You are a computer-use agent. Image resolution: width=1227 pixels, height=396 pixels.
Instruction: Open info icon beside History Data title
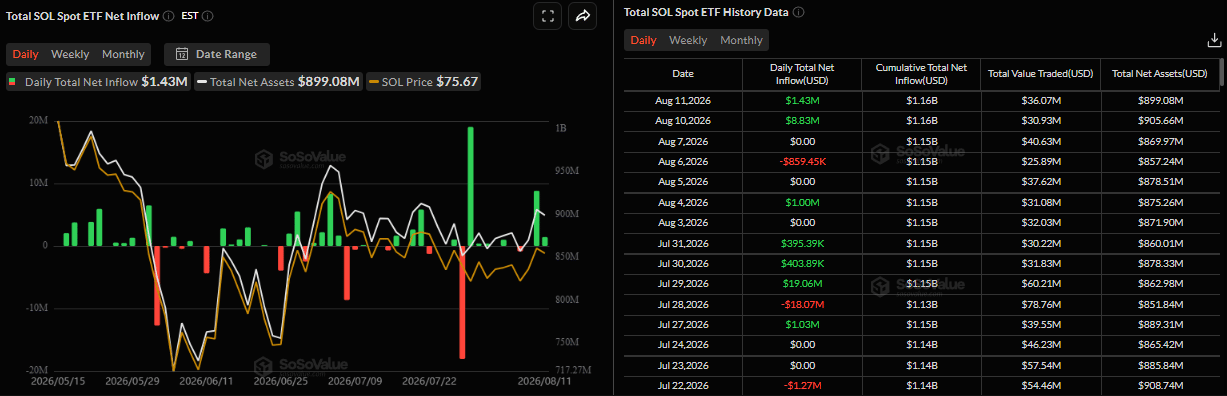coord(799,12)
